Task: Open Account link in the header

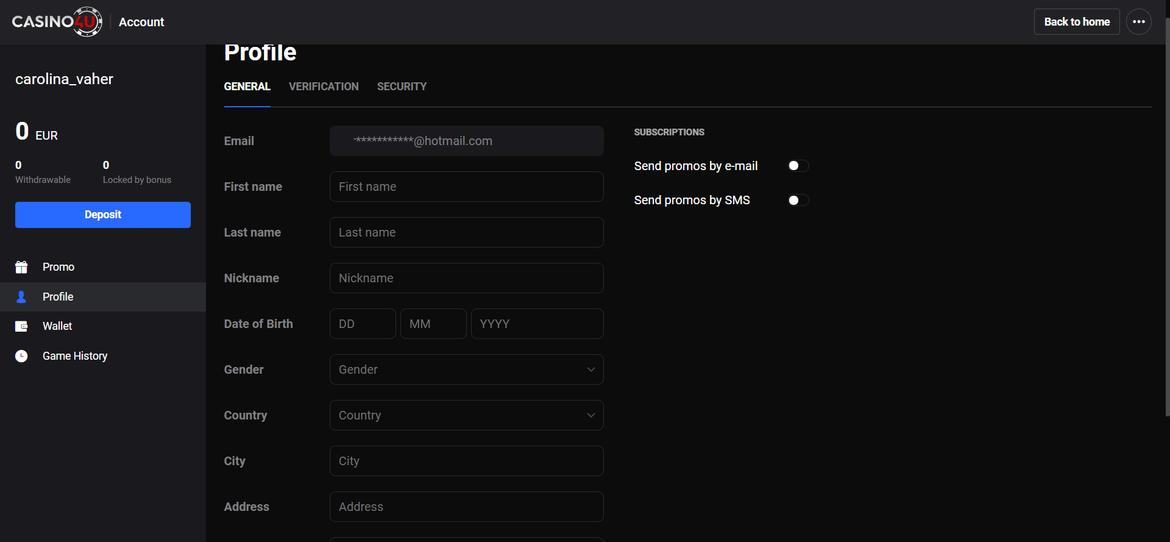Action: (141, 22)
